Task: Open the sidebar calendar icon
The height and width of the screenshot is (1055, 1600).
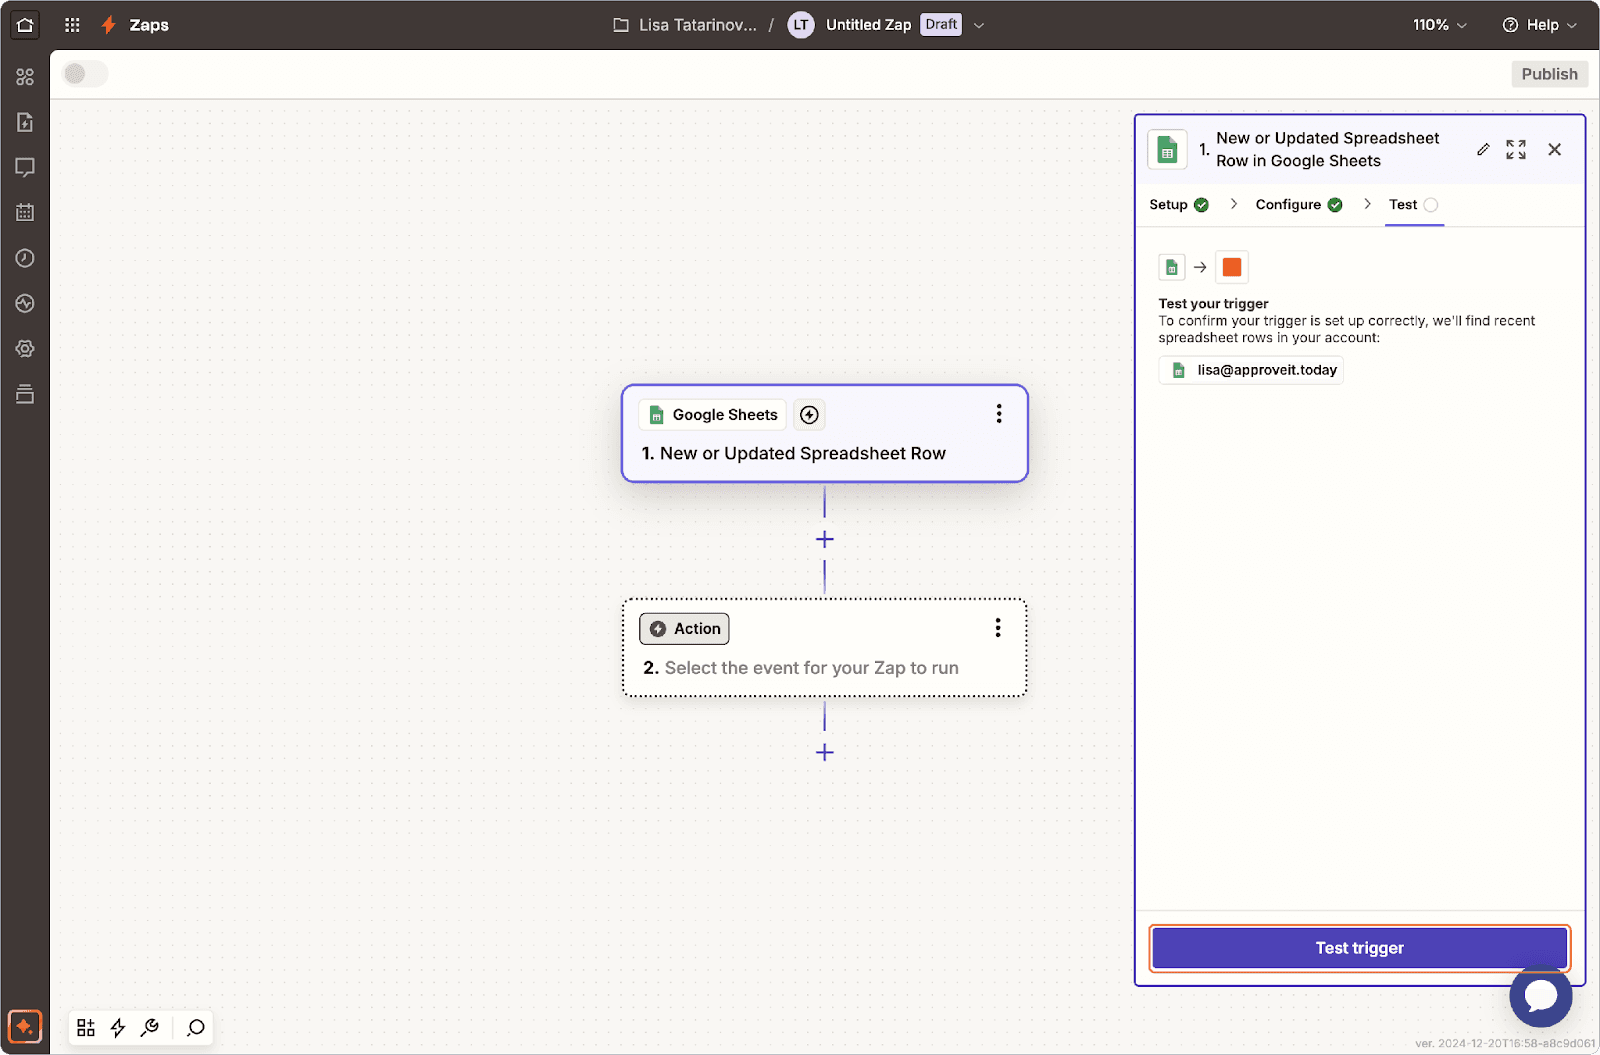Action: 25,212
